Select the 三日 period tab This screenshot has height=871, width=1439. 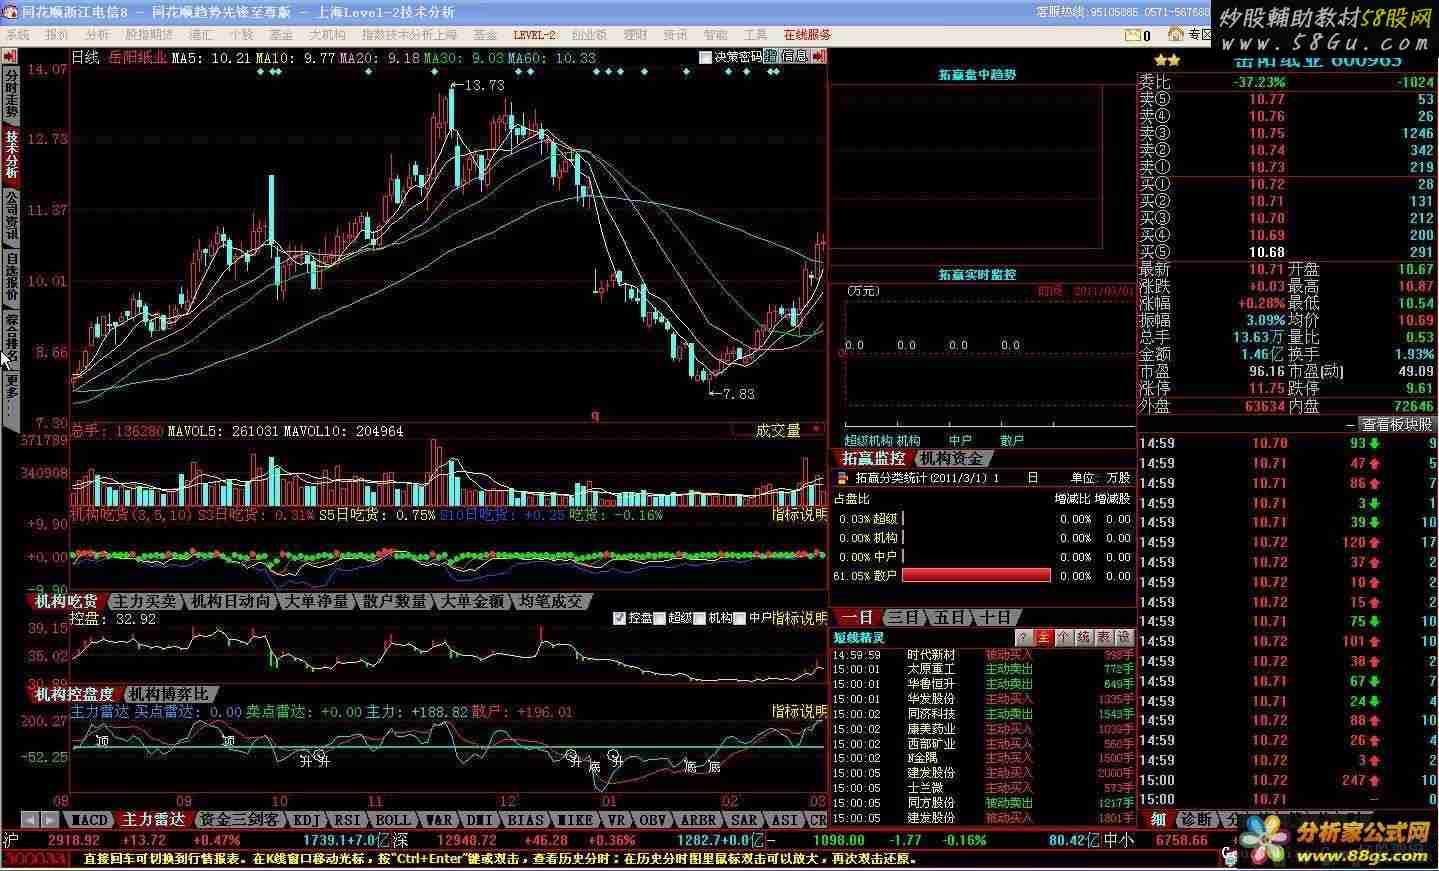tap(903, 617)
